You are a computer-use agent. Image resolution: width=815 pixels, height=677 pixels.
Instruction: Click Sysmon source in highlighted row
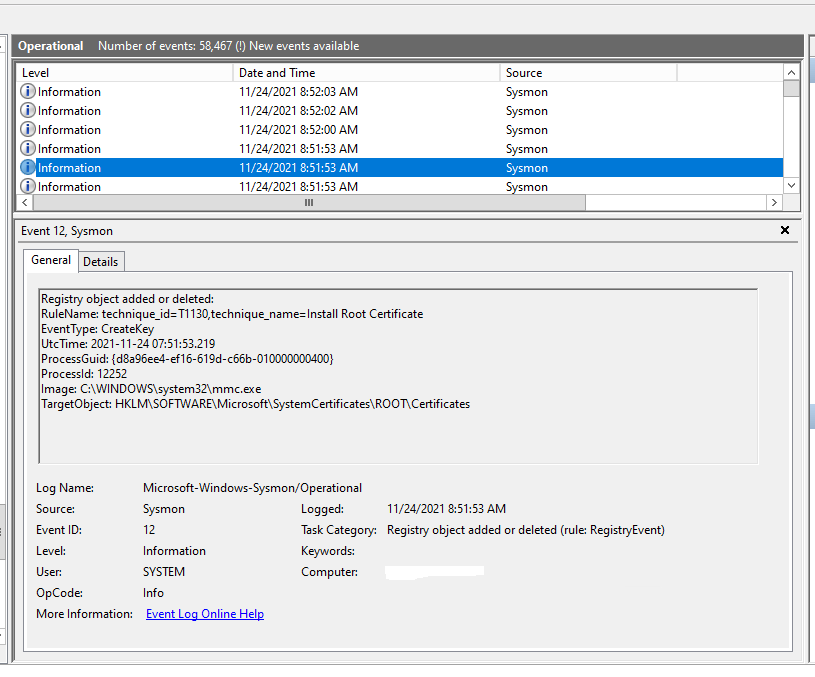(527, 168)
